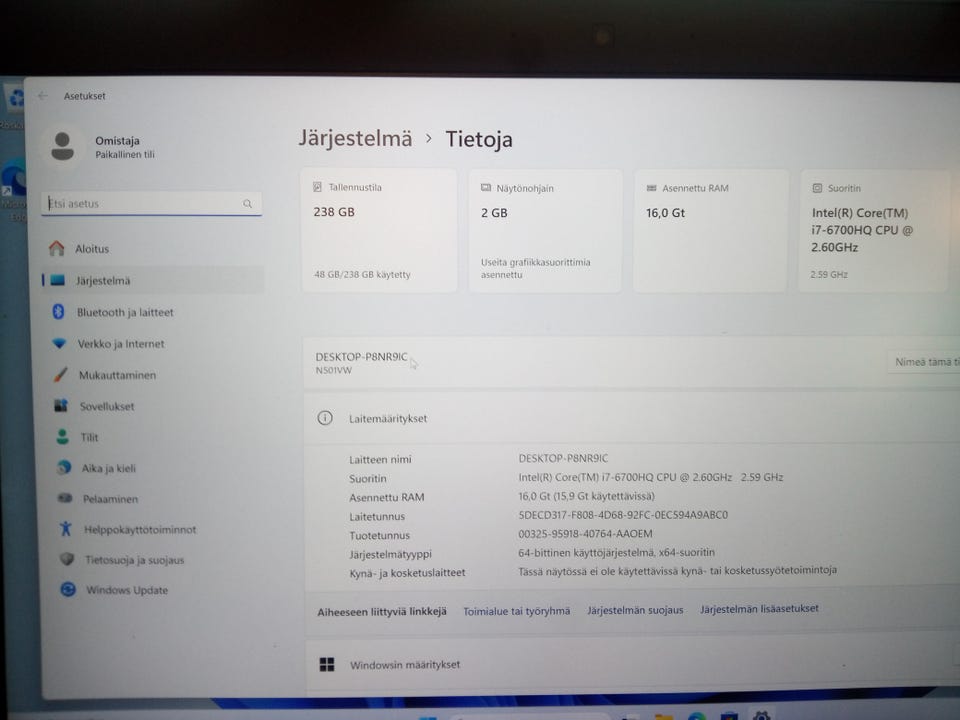Click the Asennettu RAM memory icon
960x720 pixels.
point(652,188)
